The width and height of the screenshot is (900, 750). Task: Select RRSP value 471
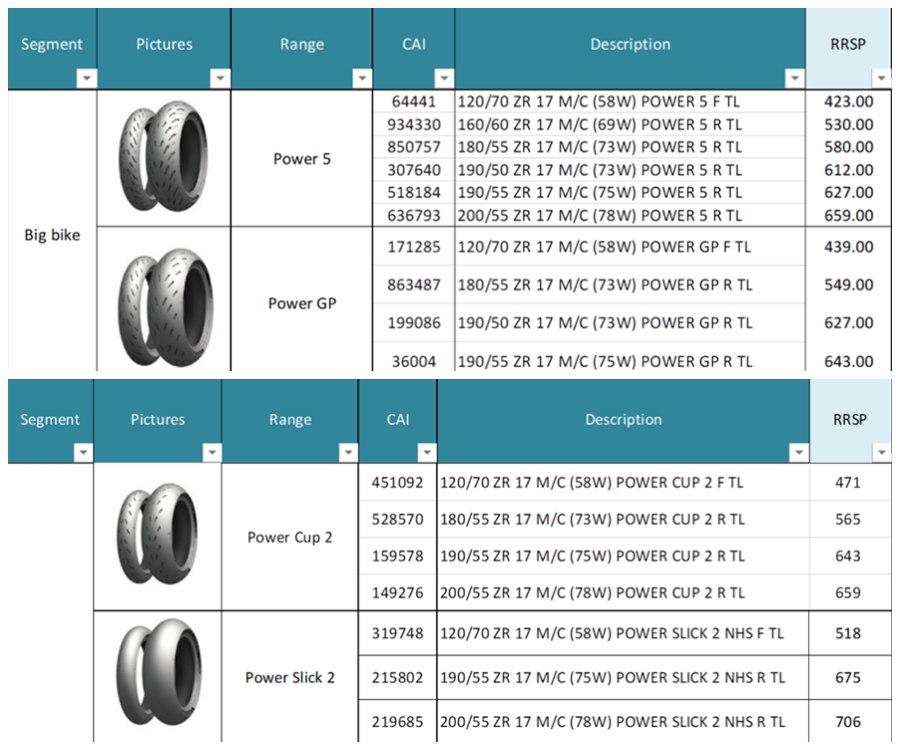point(848,482)
